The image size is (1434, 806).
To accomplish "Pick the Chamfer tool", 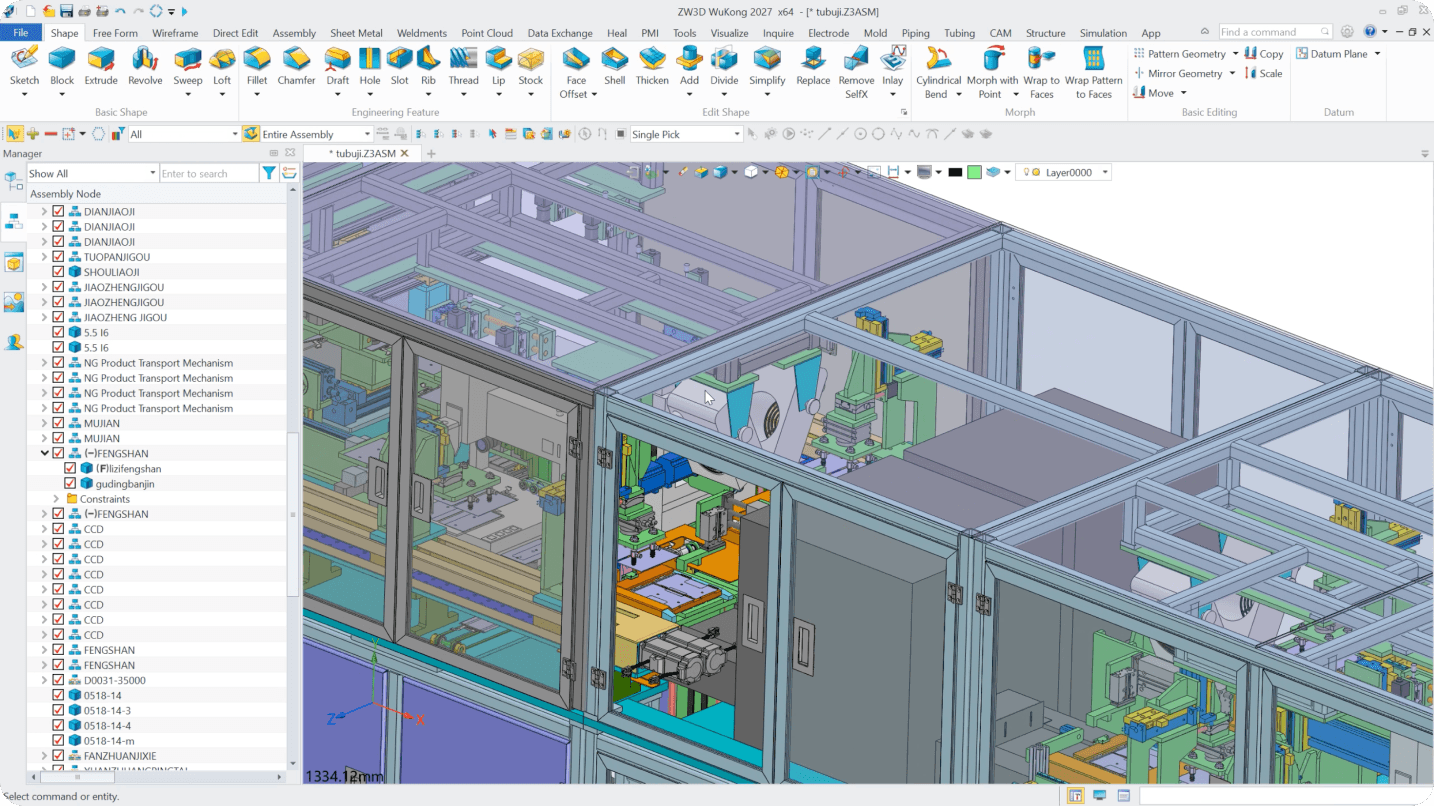I will [x=296, y=66].
